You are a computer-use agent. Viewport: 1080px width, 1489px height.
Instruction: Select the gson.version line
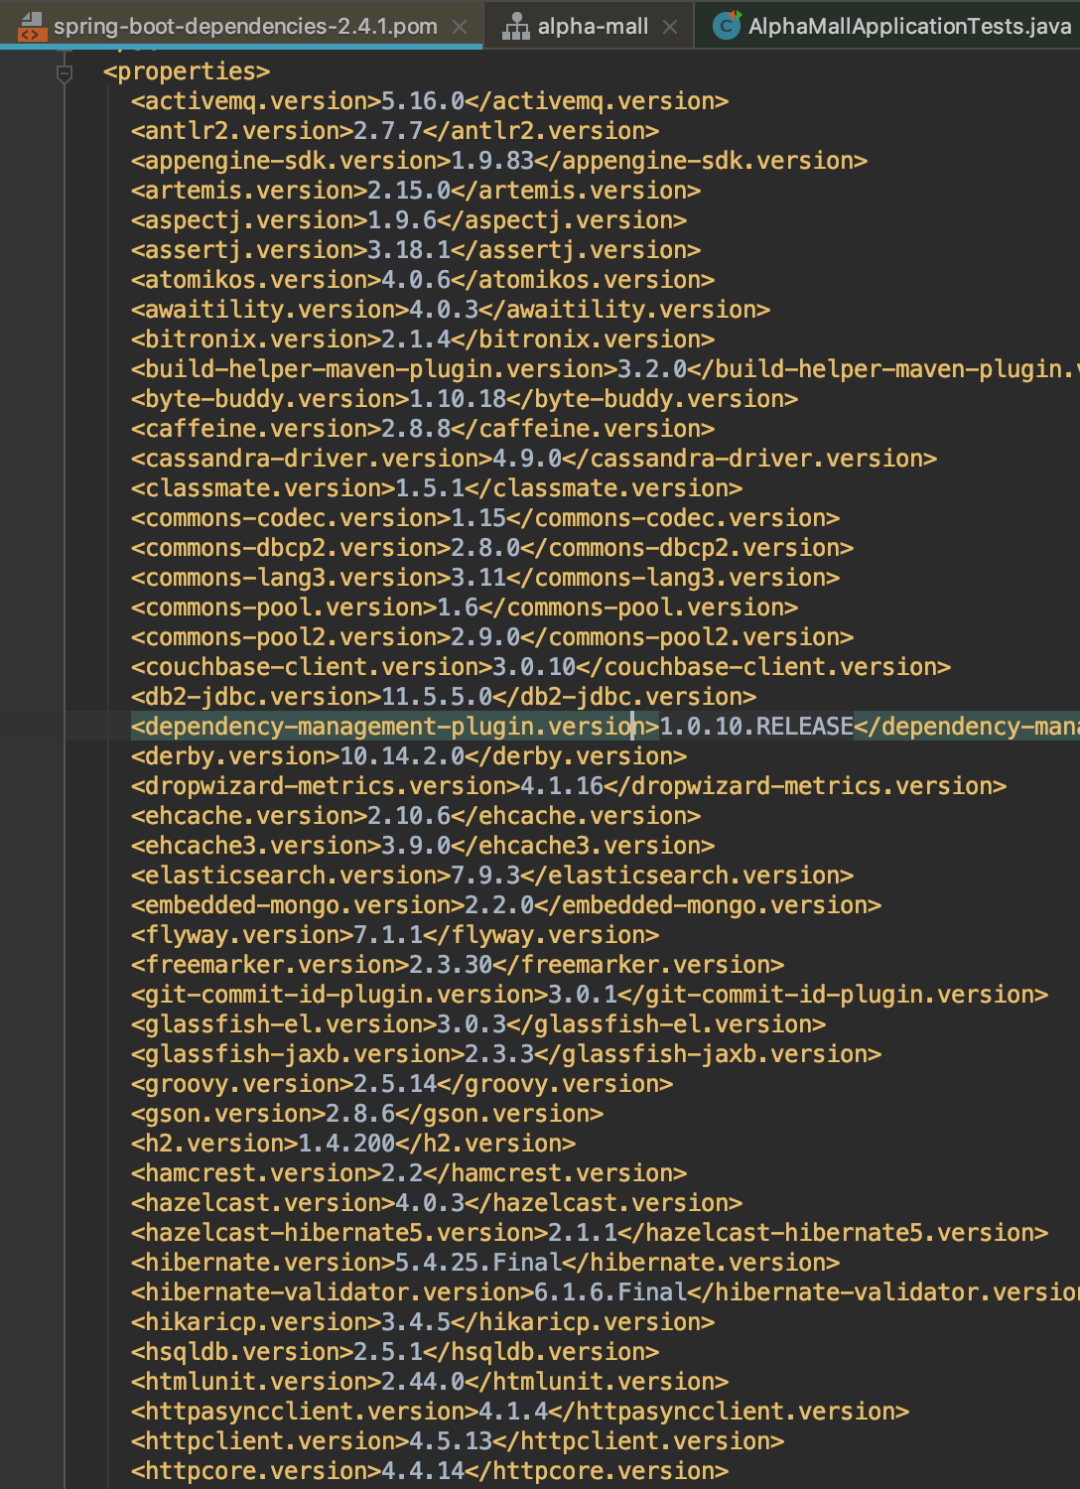[366, 1113]
